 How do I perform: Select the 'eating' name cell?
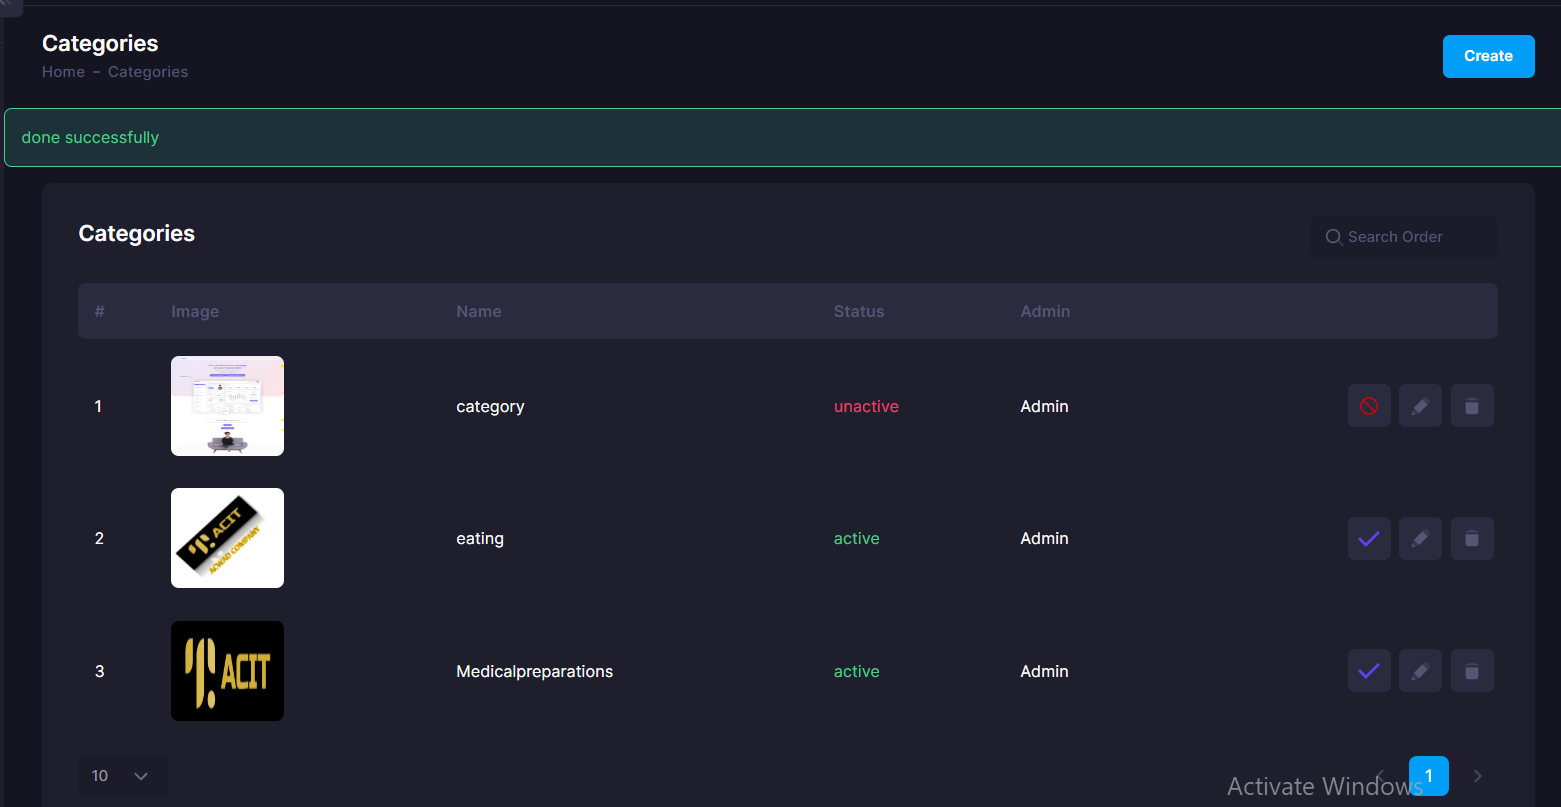click(480, 538)
